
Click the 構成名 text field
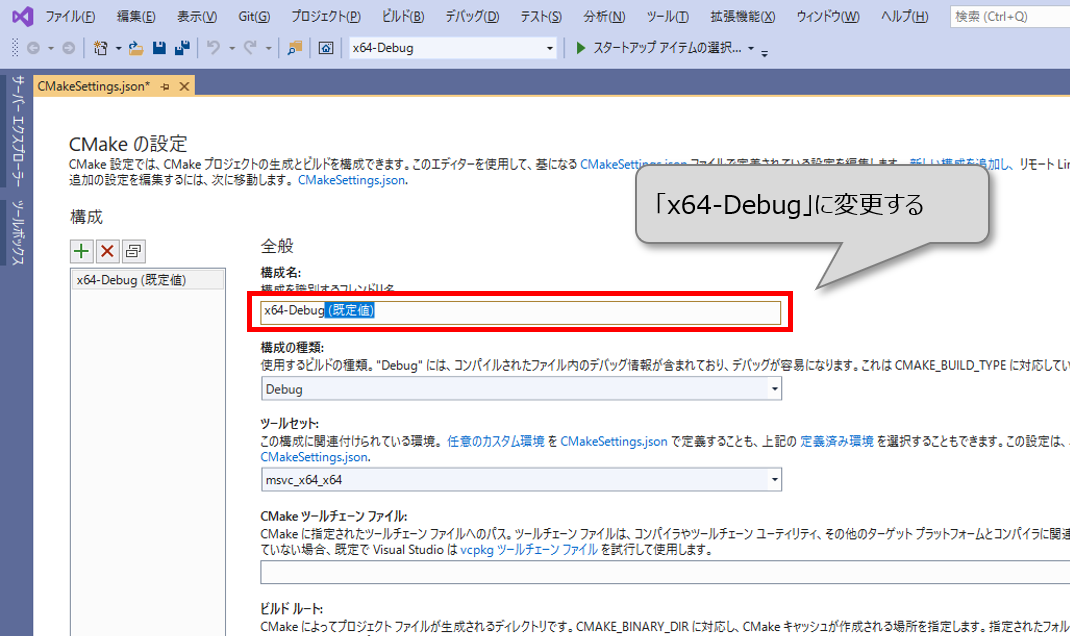(521, 312)
